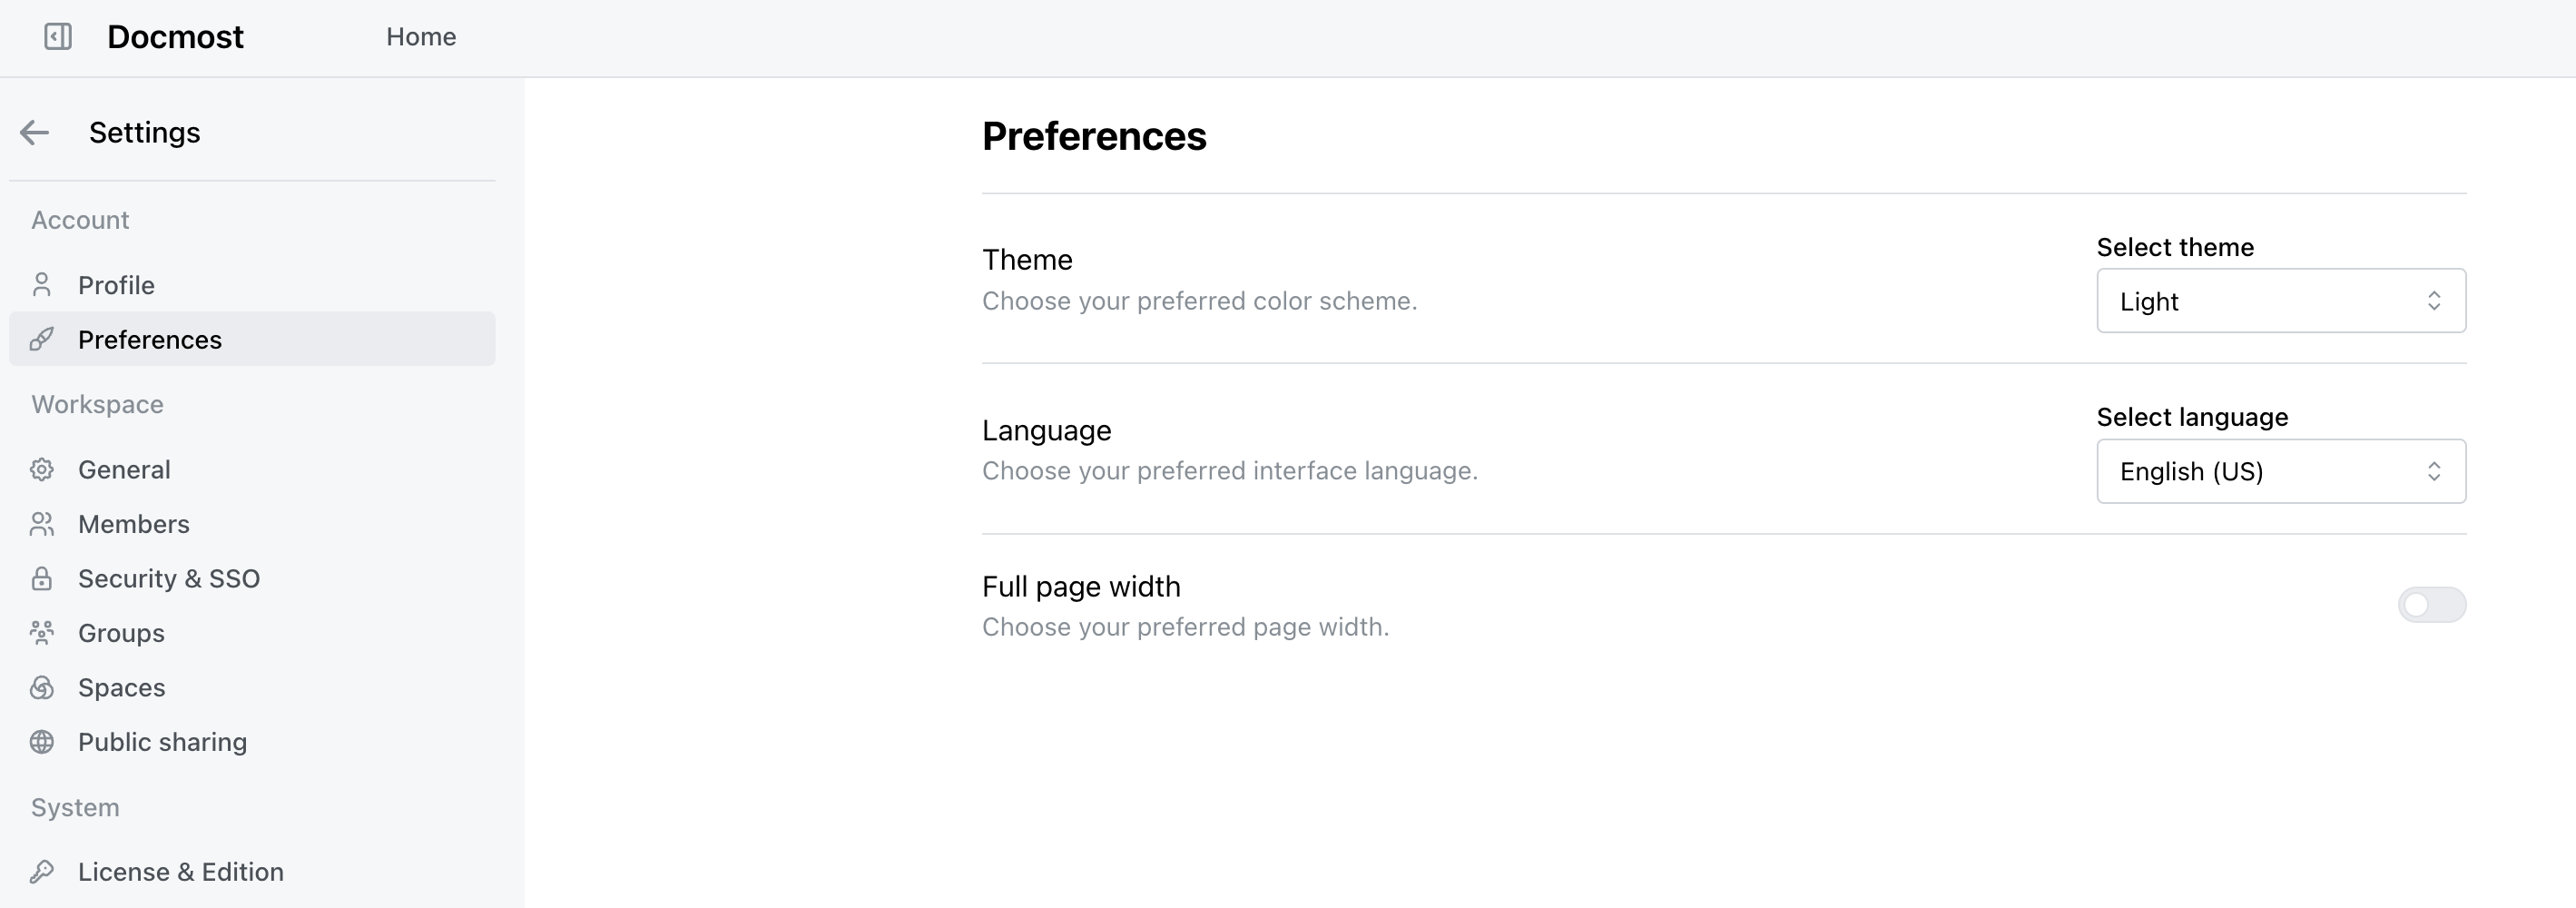Go to the Home link
The image size is (2576, 908).
tap(421, 37)
